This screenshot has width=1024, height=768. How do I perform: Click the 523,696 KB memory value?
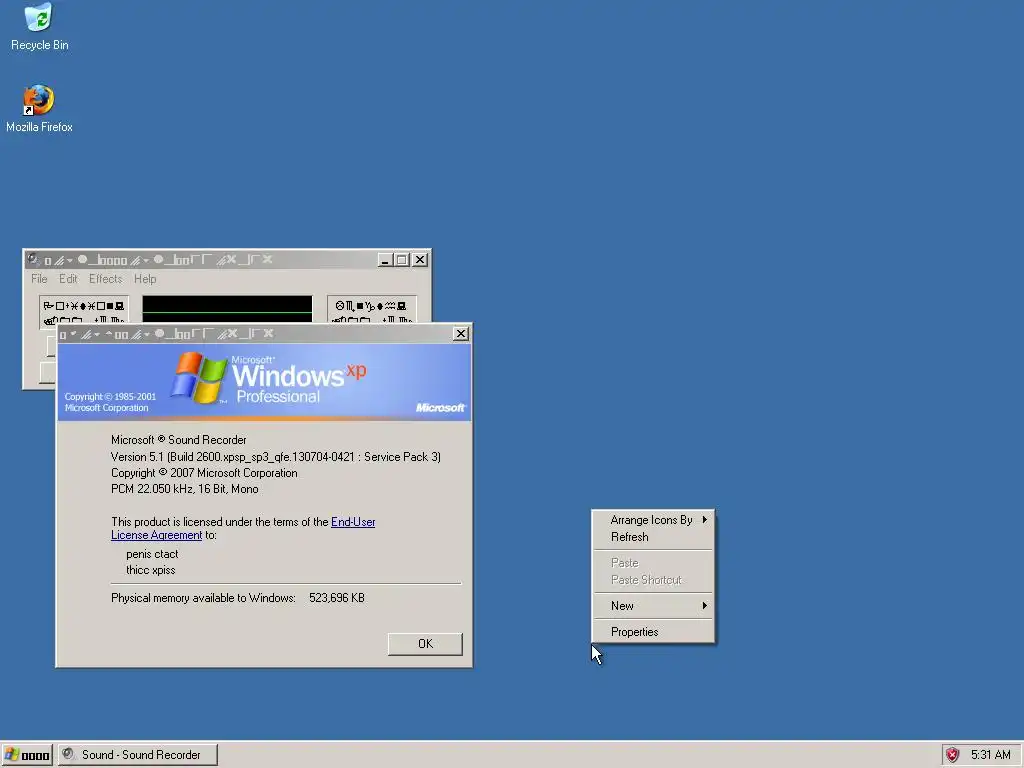(337, 598)
